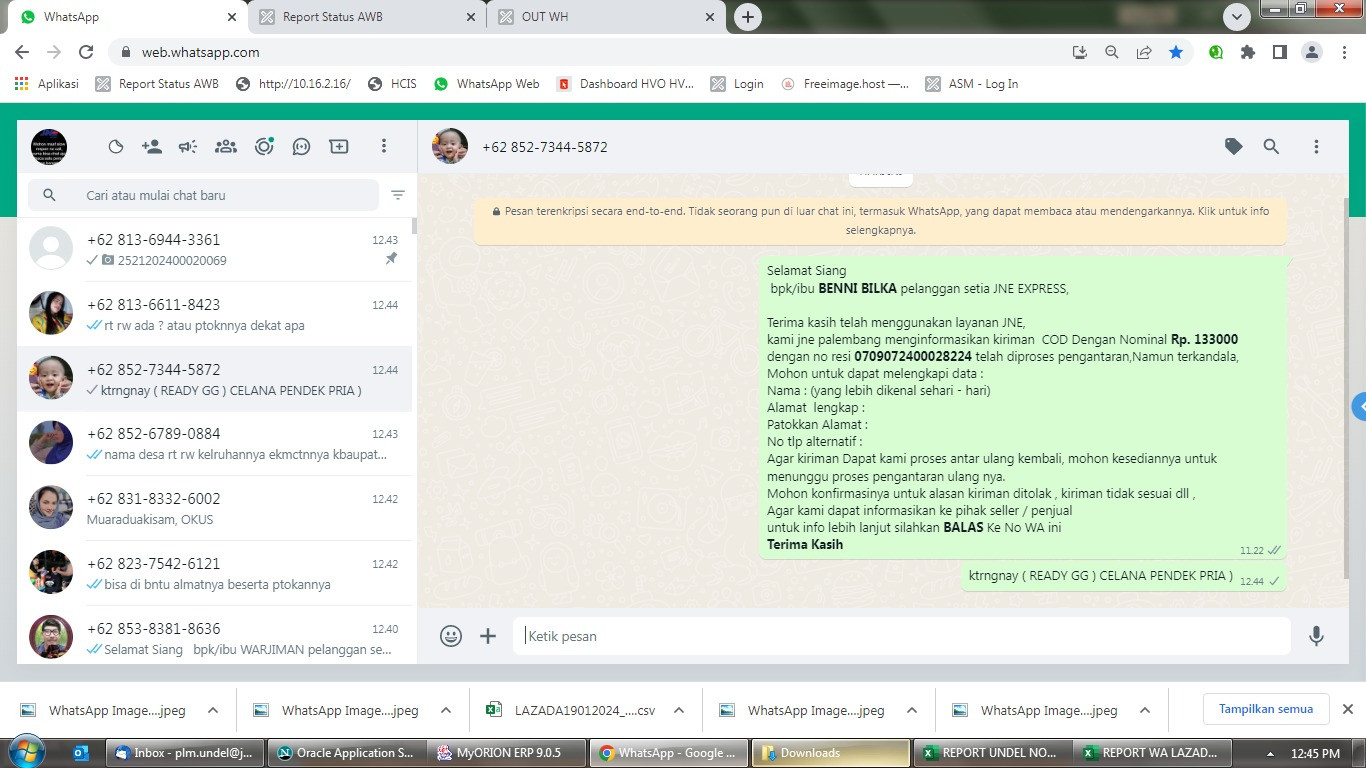The height and width of the screenshot is (768, 1366).
Task: Toggle the blue bookmark star
Action: coord(1176,52)
